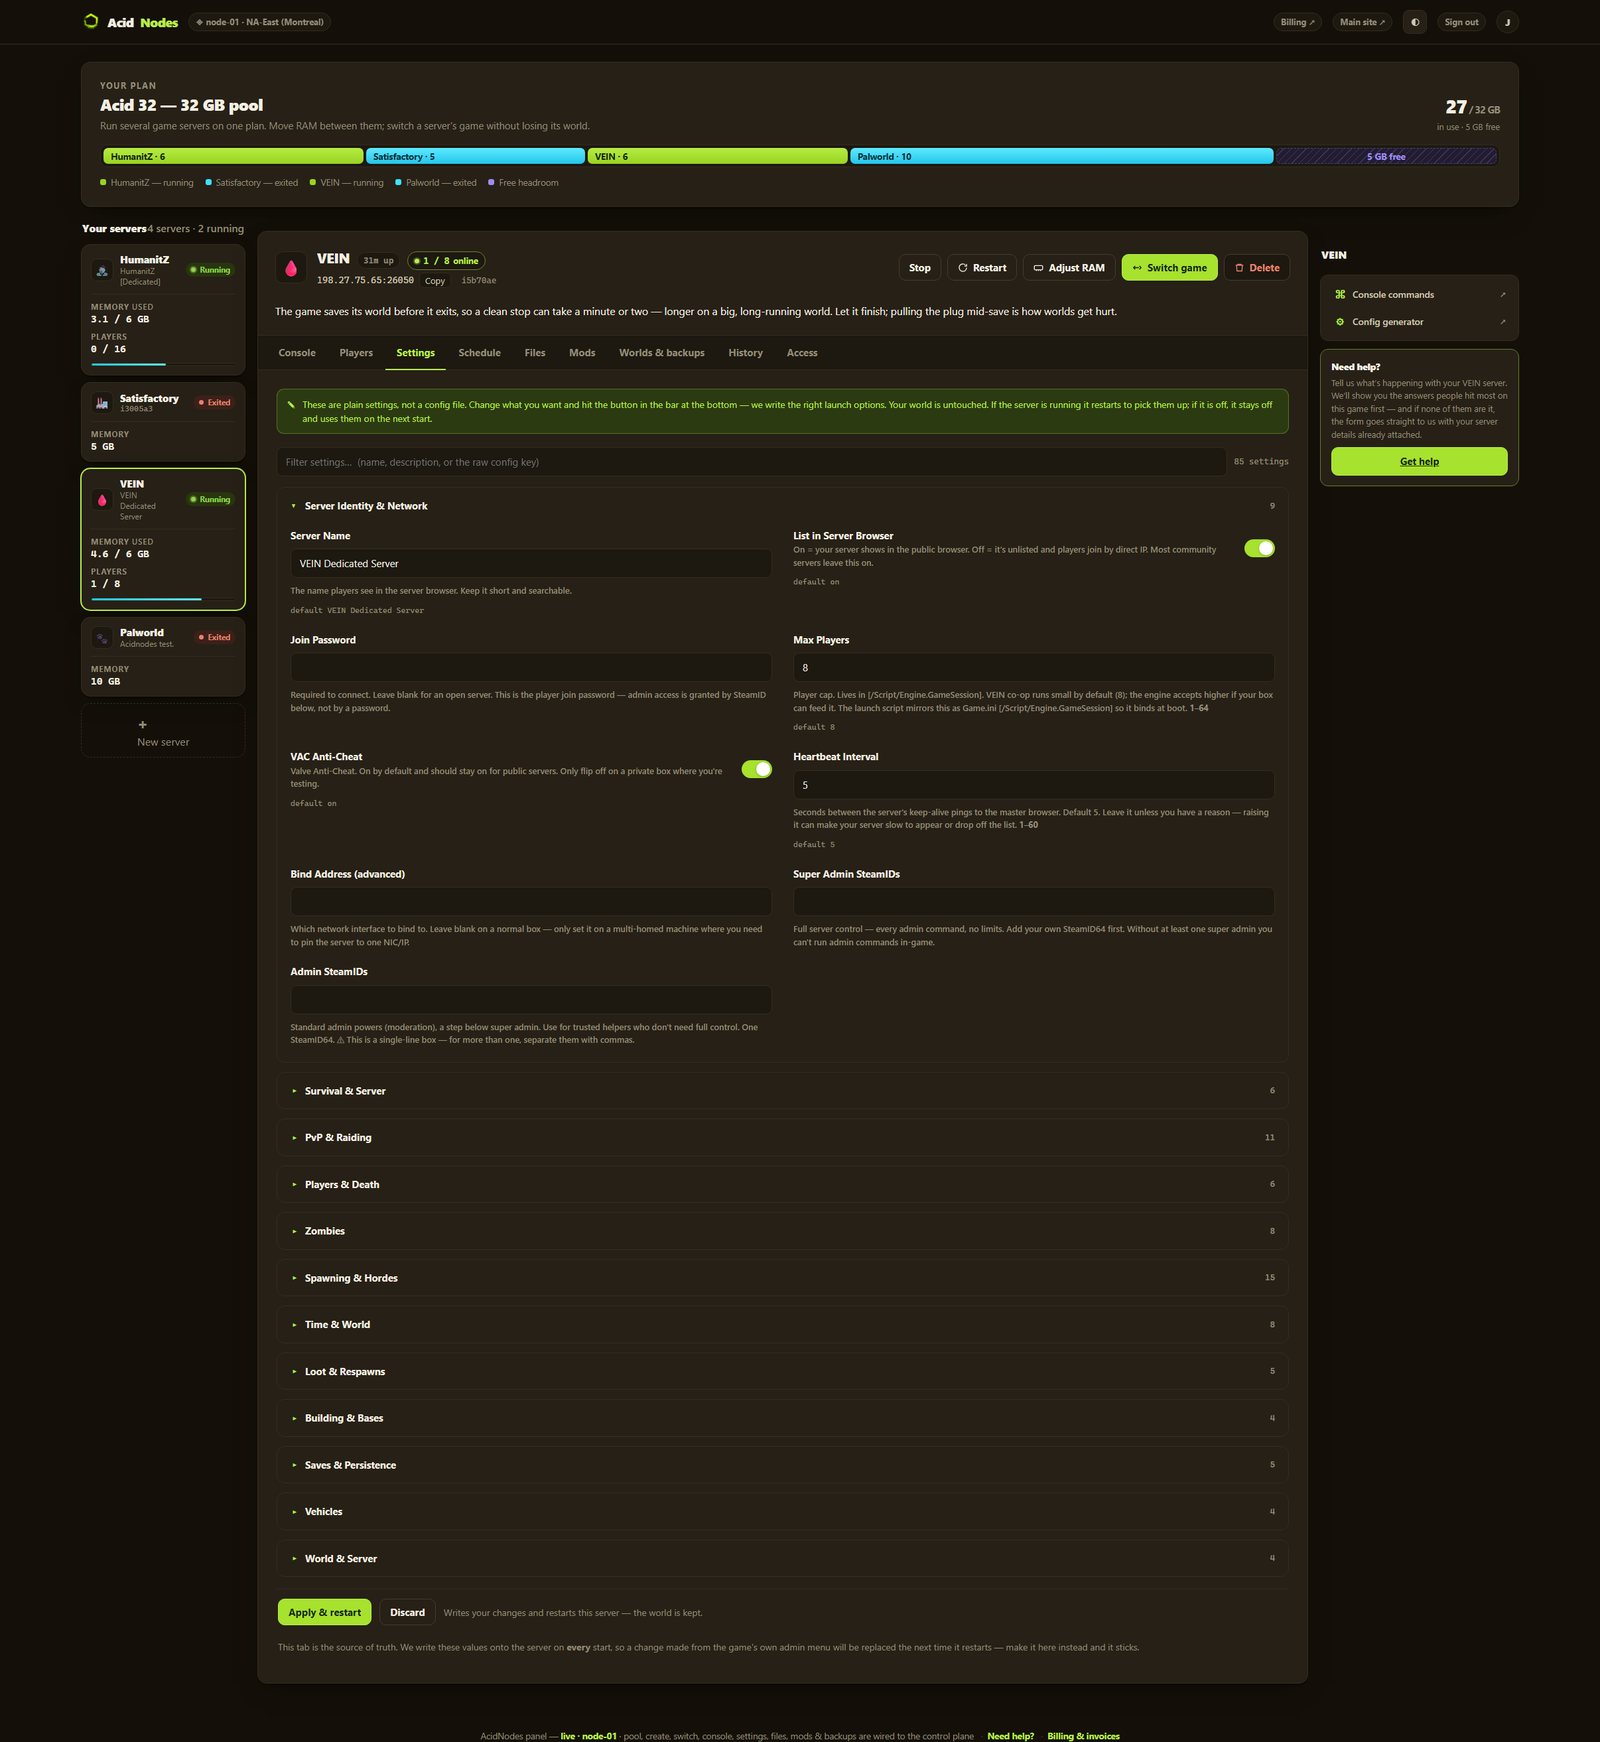Delete the VEIN server

point(1257,268)
